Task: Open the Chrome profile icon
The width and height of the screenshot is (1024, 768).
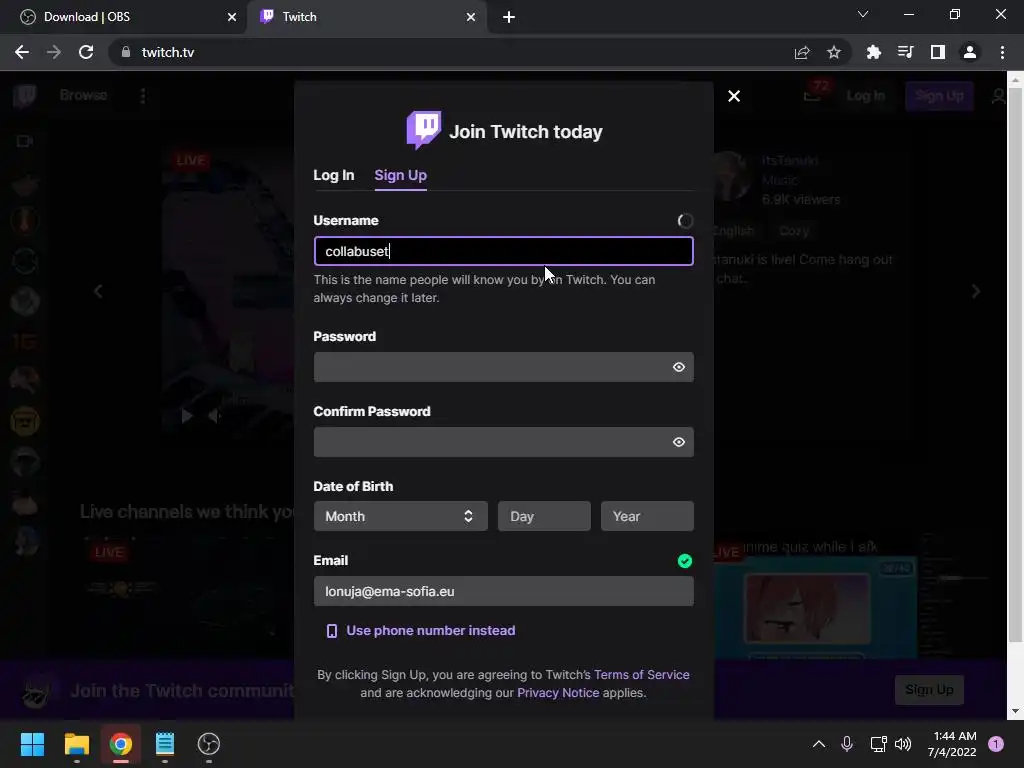Action: click(970, 52)
